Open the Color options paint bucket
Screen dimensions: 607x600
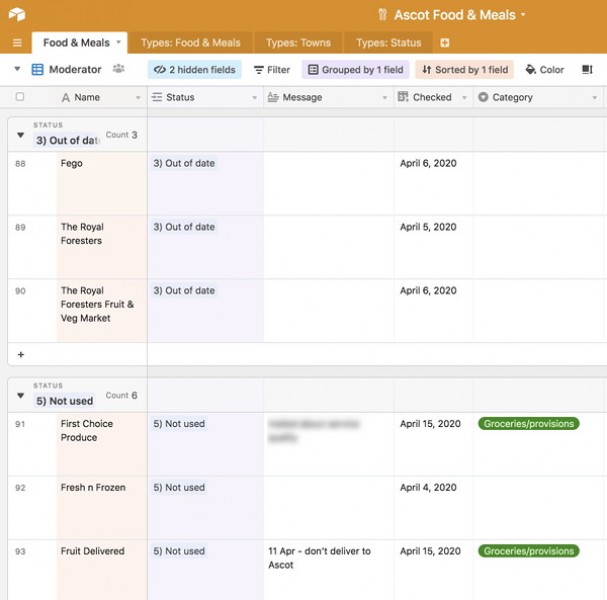click(545, 70)
